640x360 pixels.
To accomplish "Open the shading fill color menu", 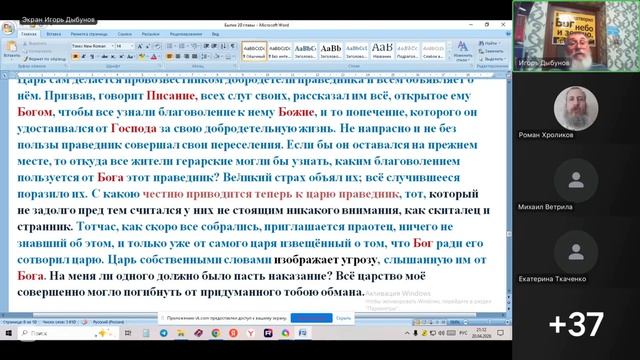I will click(x=218, y=56).
